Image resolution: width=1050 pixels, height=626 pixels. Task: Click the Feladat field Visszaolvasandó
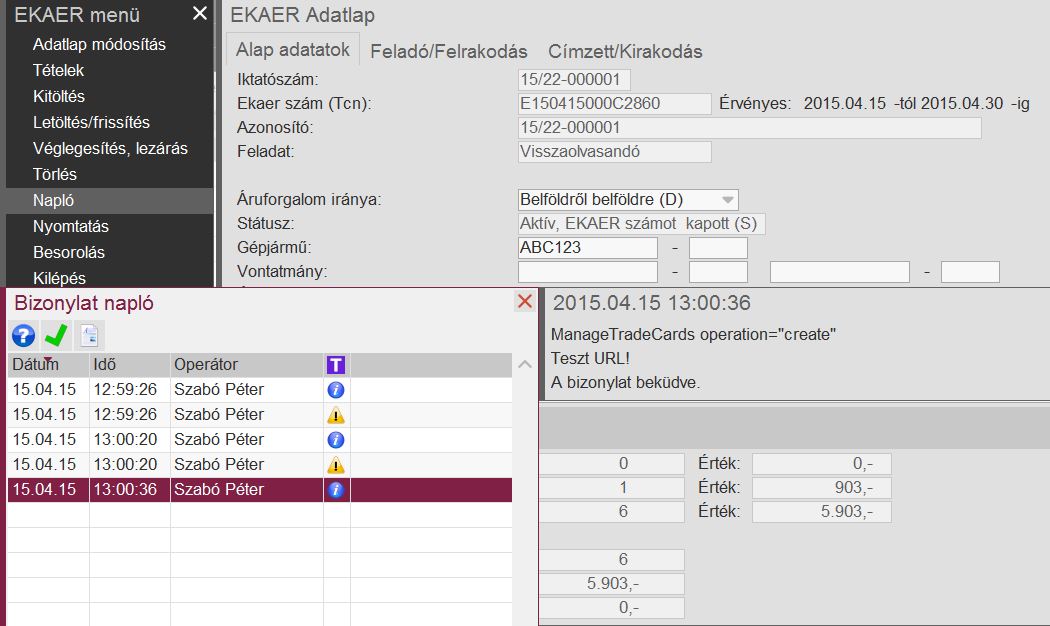coord(614,152)
